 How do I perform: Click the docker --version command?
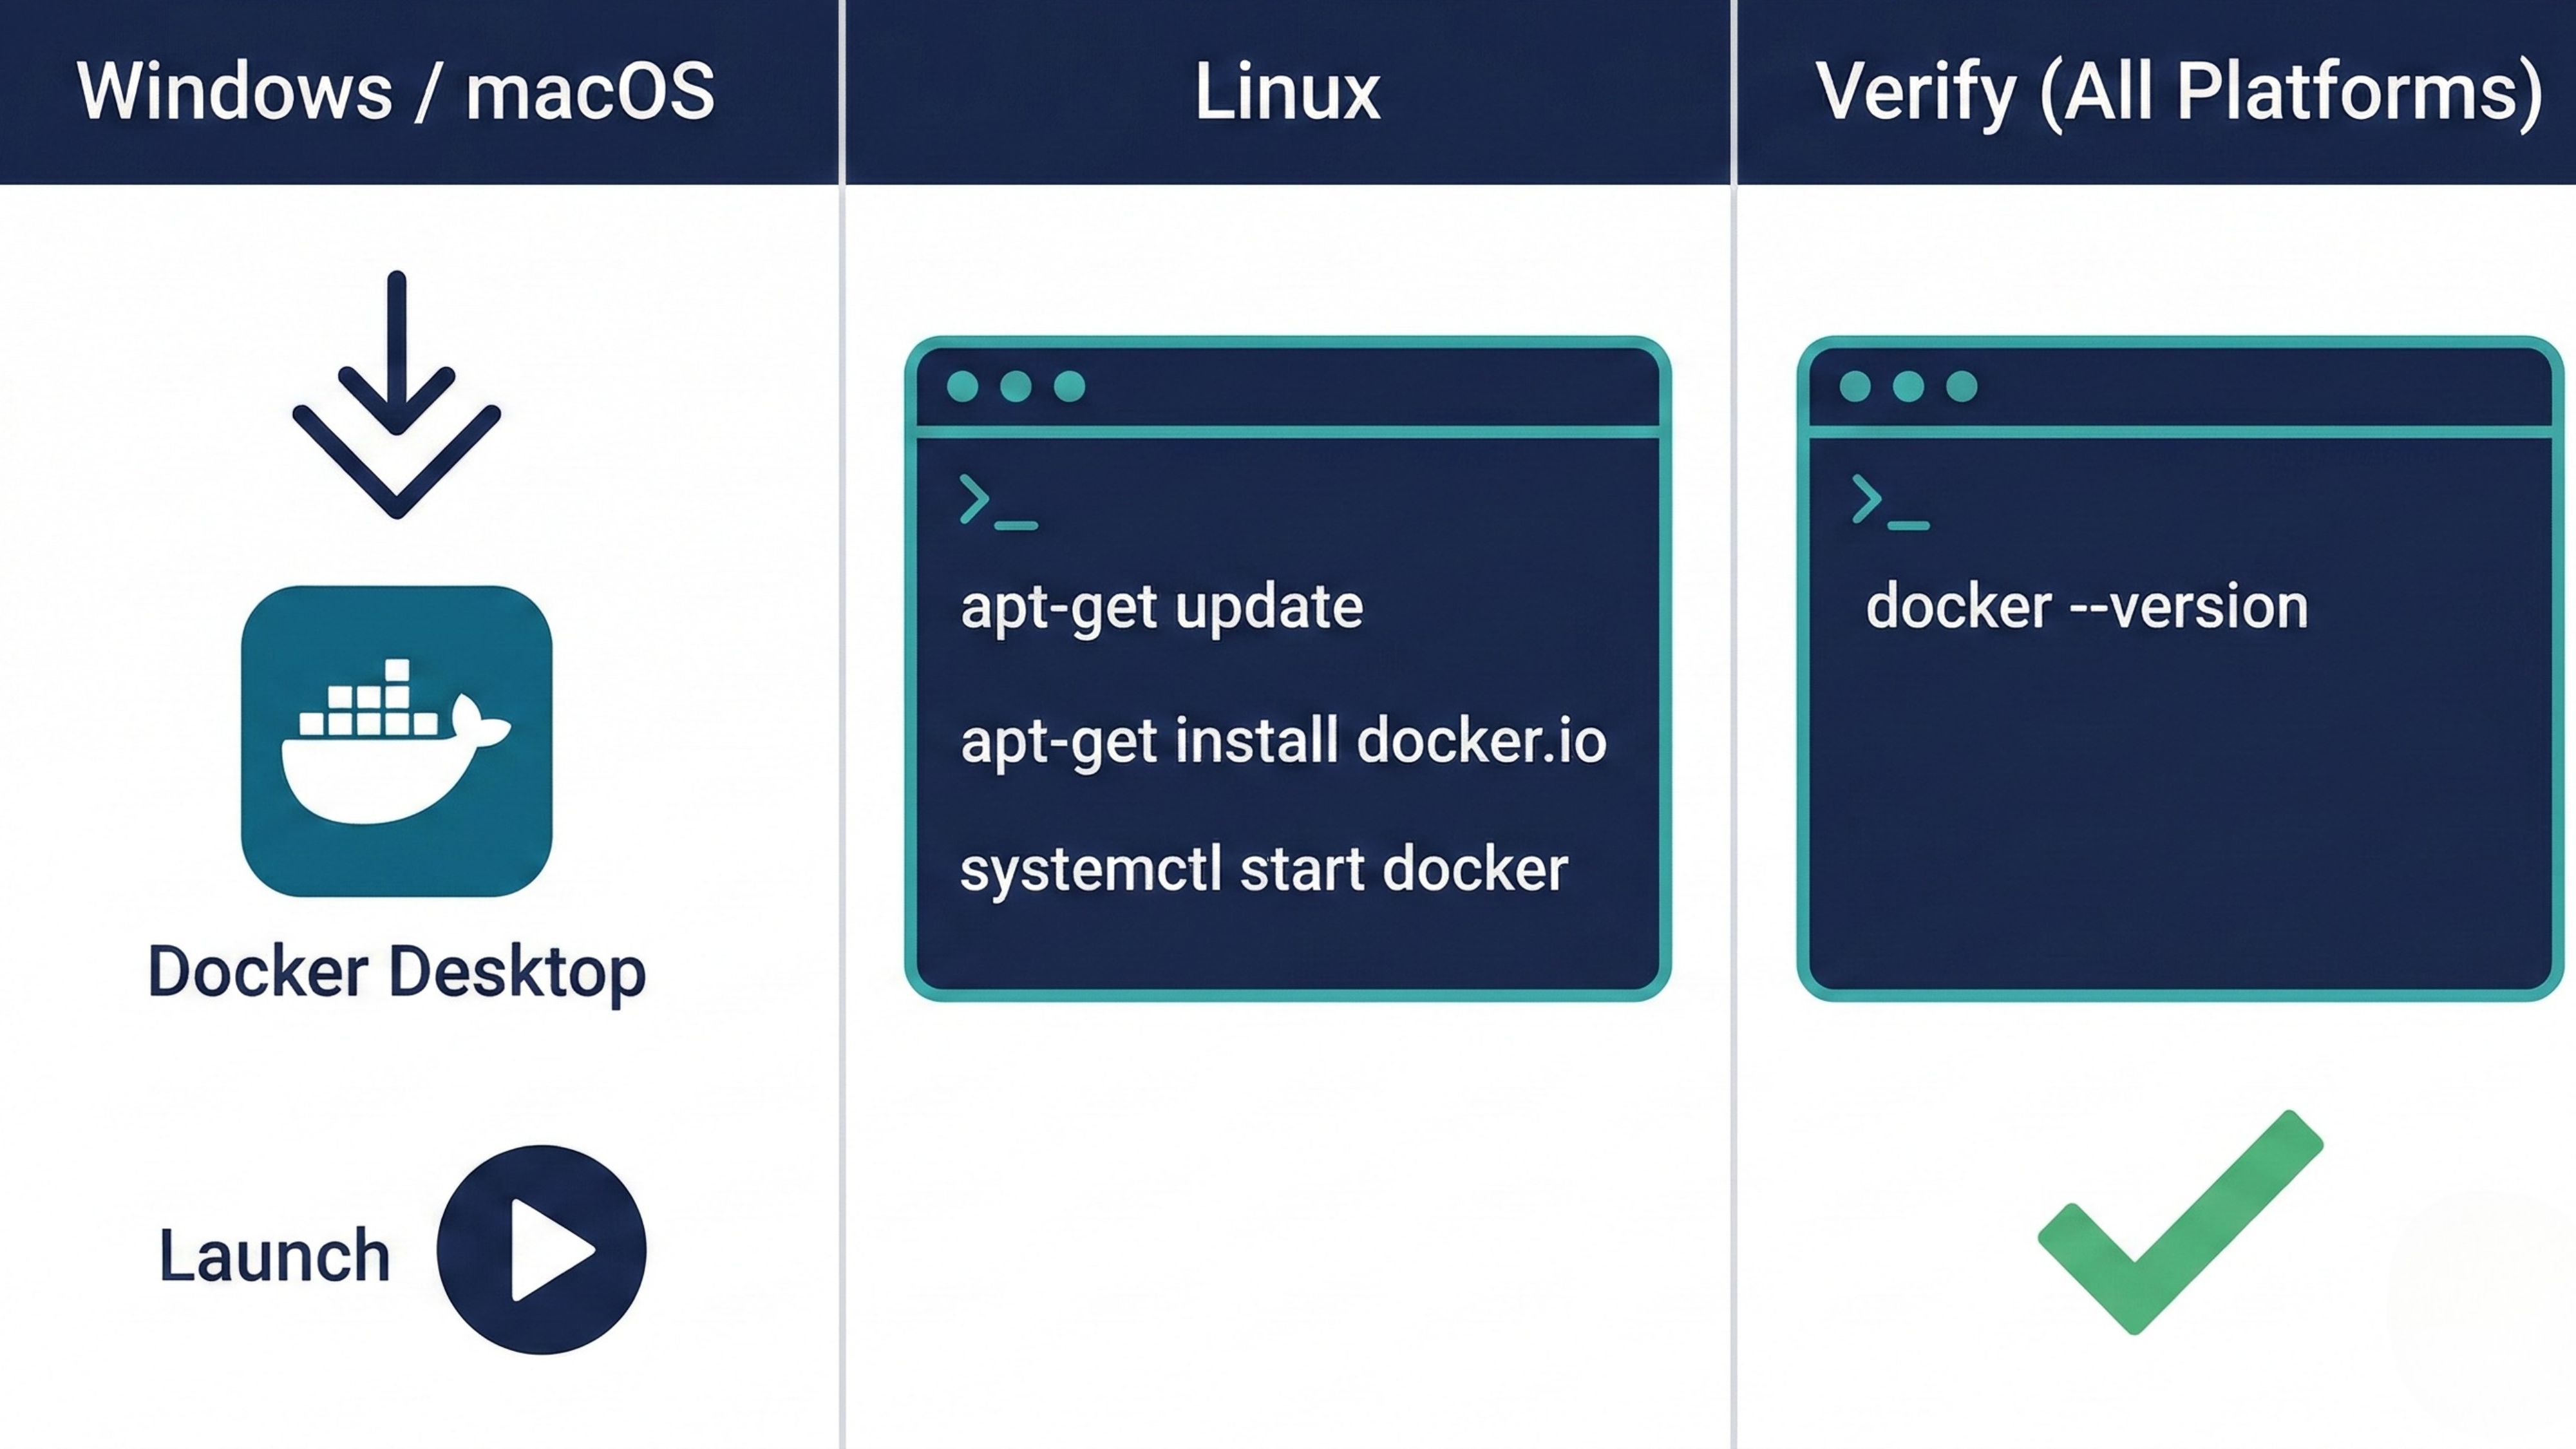pyautogui.click(x=2086, y=607)
